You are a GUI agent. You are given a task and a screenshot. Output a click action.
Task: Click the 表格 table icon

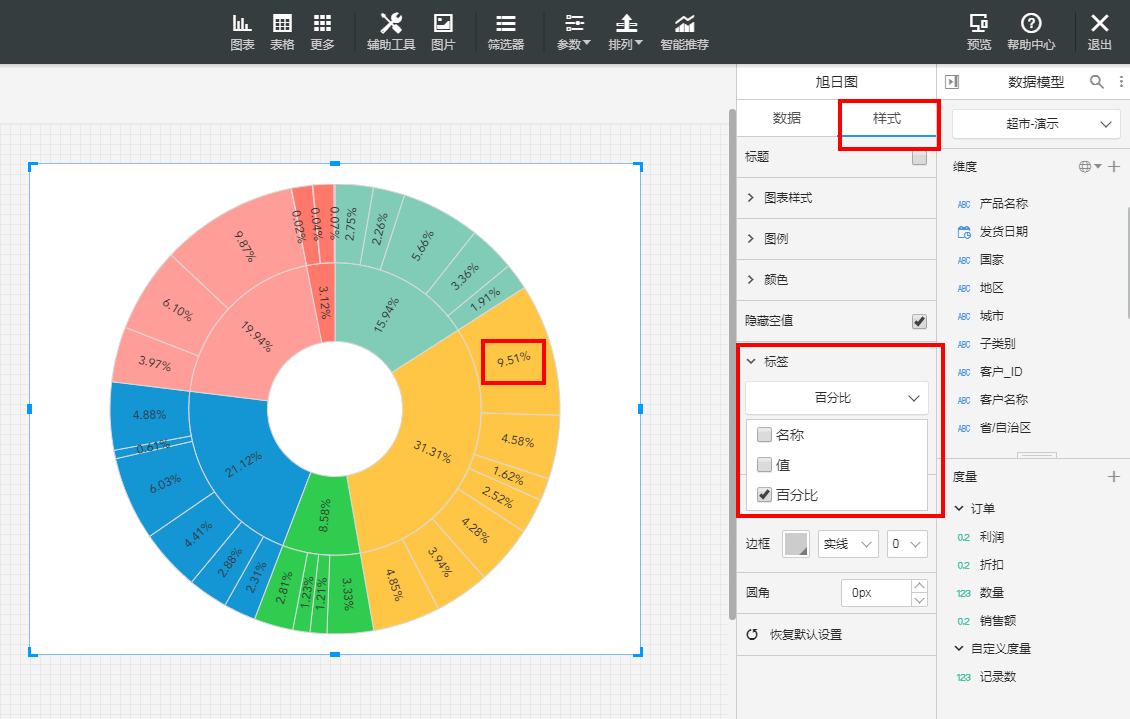282,32
